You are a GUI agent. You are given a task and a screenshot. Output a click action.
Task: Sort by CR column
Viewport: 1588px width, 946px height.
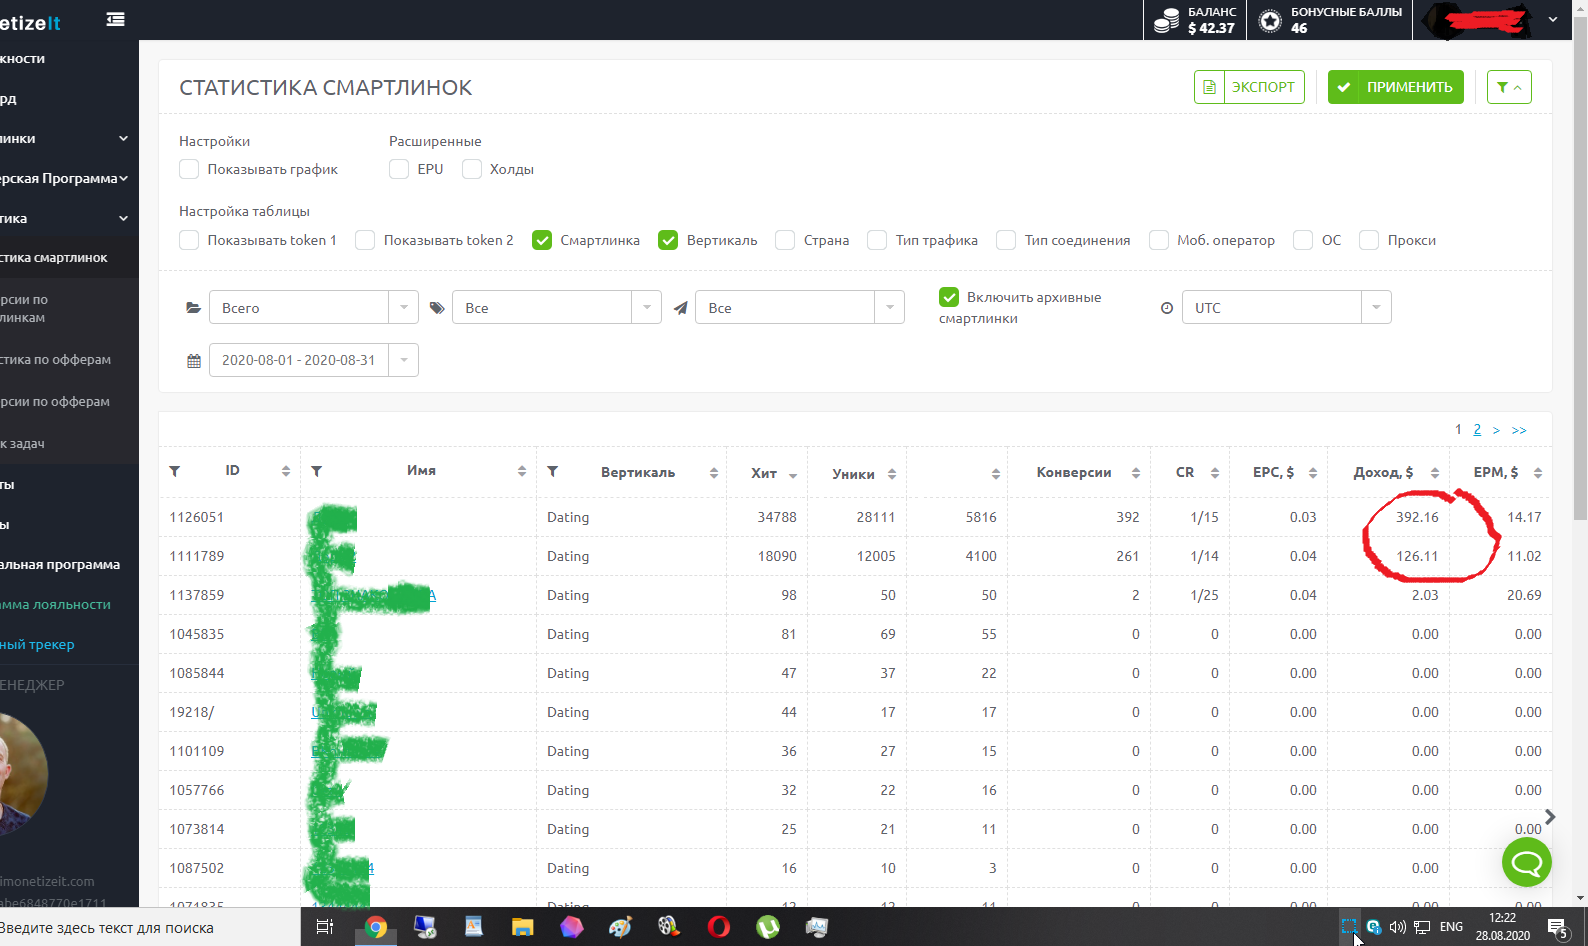point(1215,473)
